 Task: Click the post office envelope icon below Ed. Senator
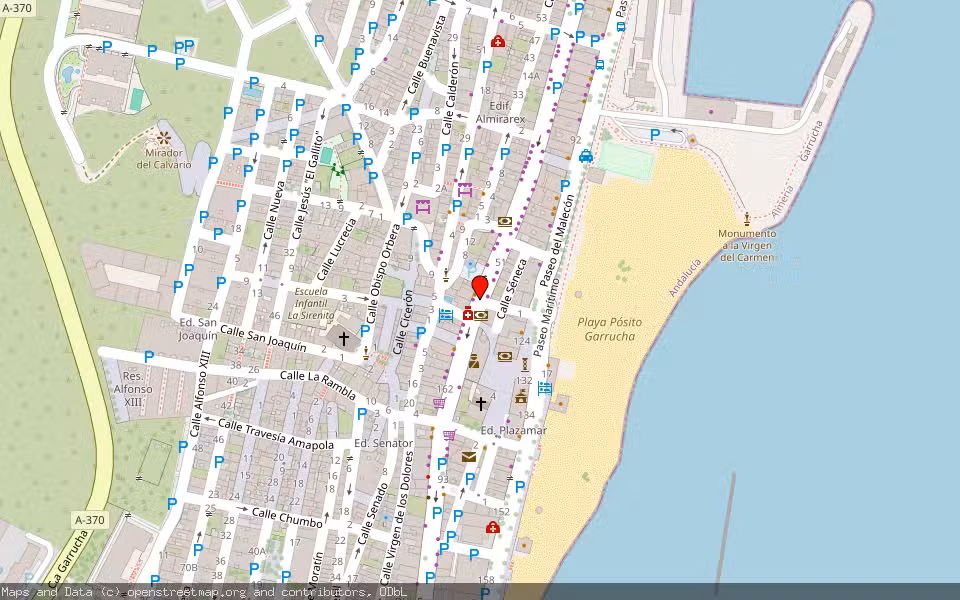469,456
